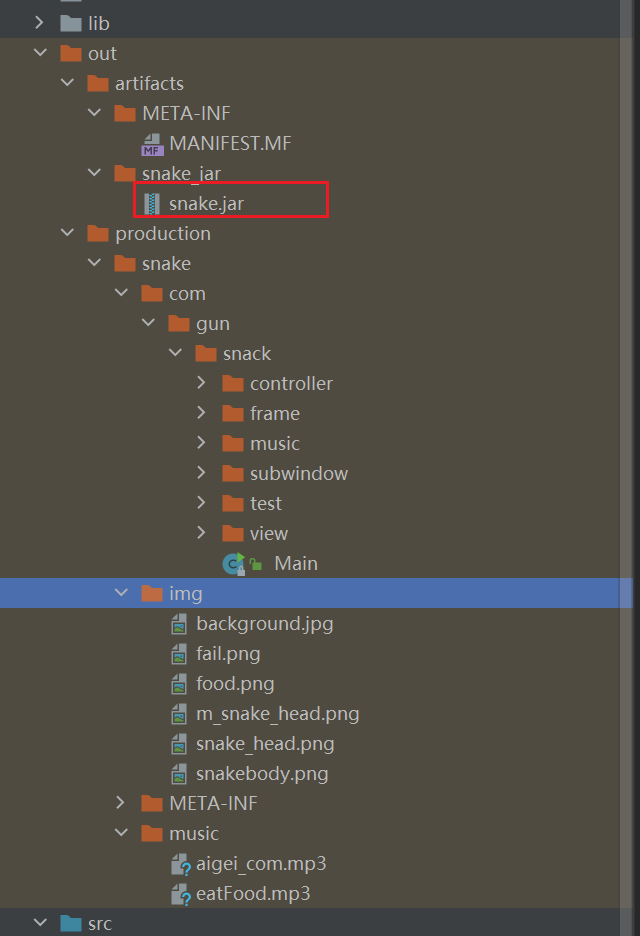Click the background.jpg image file icon
The width and height of the screenshot is (640, 936).
point(179,624)
